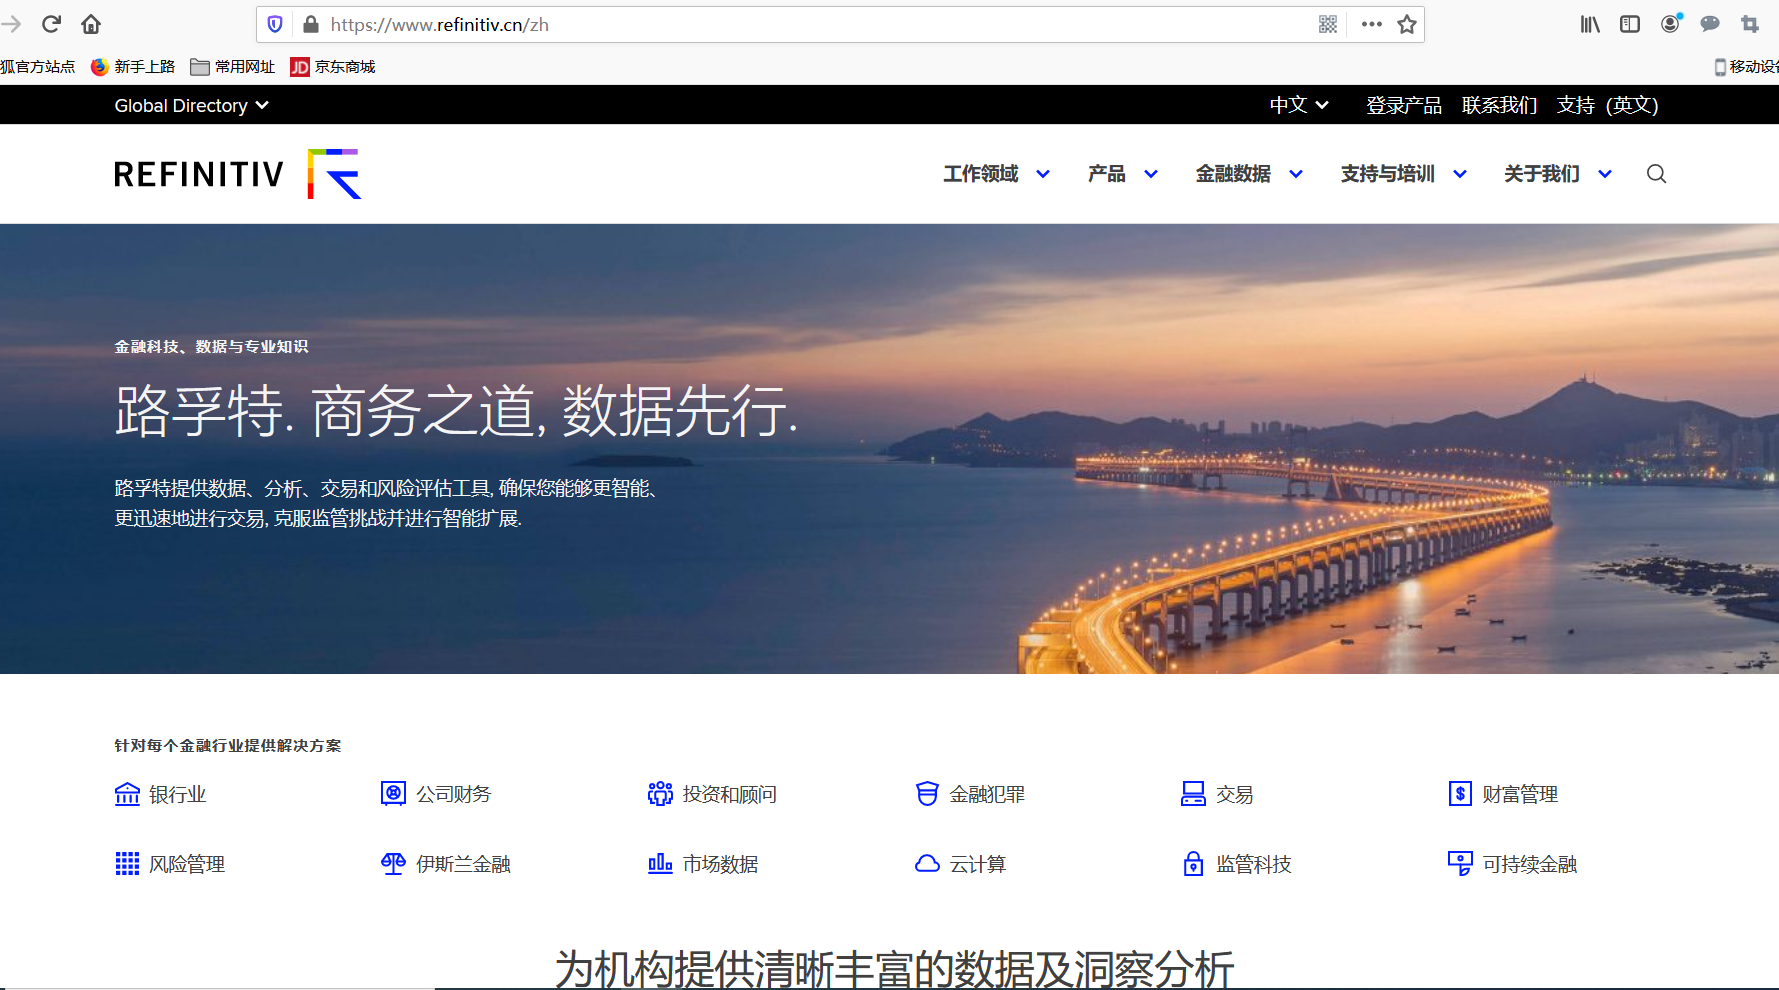Open the 工作领域 menu
The height and width of the screenshot is (990, 1779).
tap(994, 173)
